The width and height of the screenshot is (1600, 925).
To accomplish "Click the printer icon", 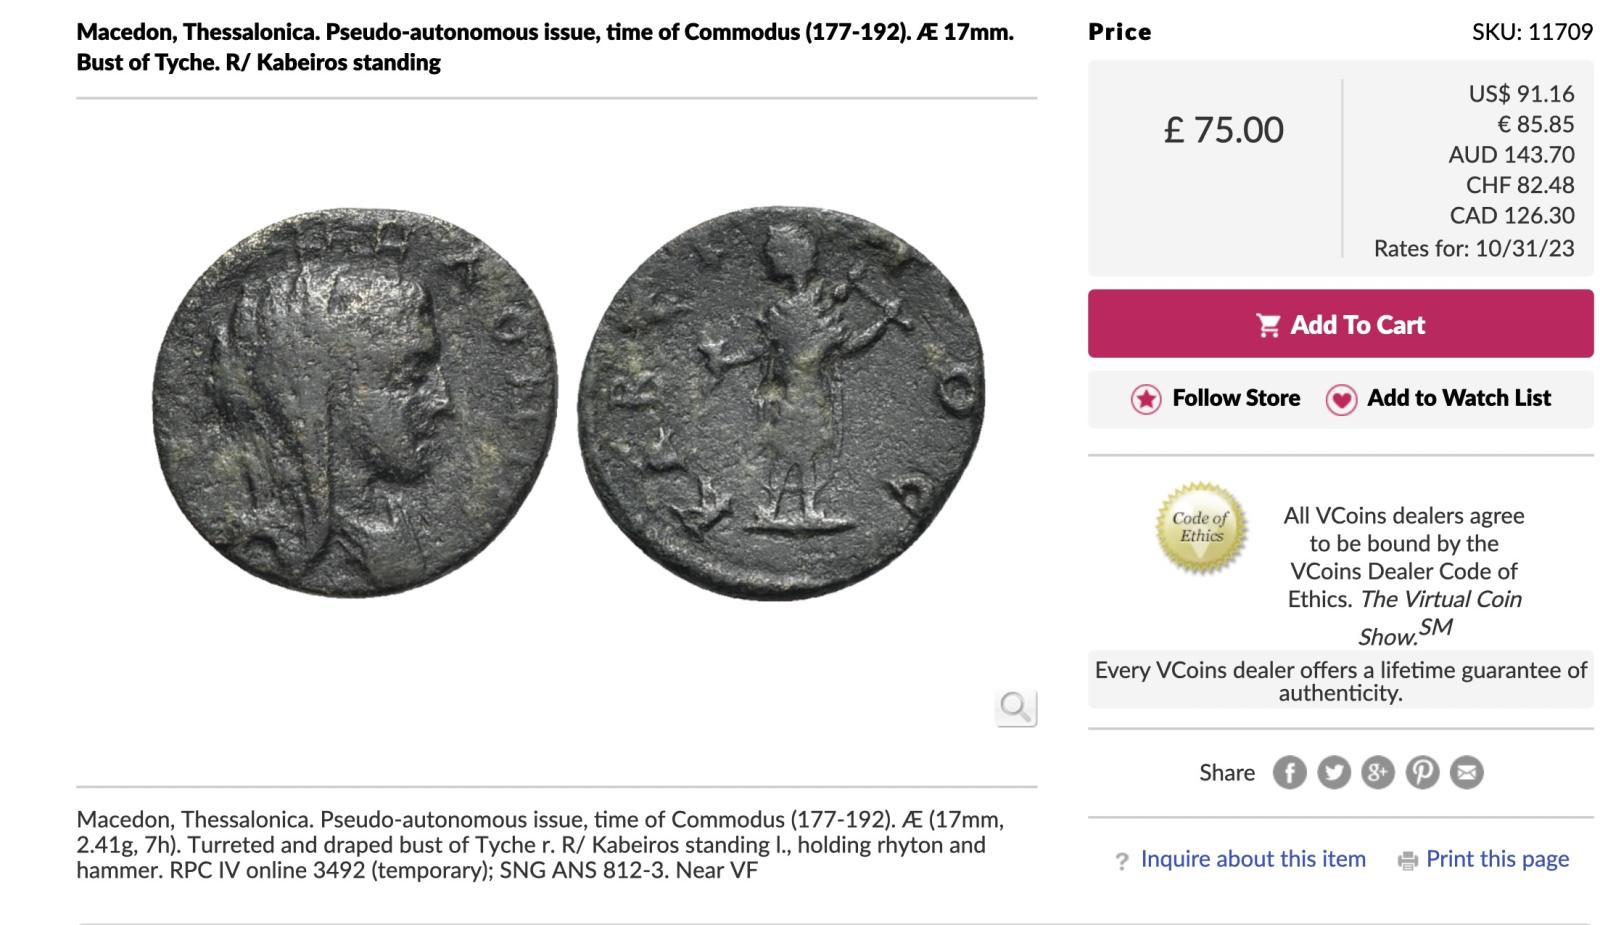I will point(1408,860).
